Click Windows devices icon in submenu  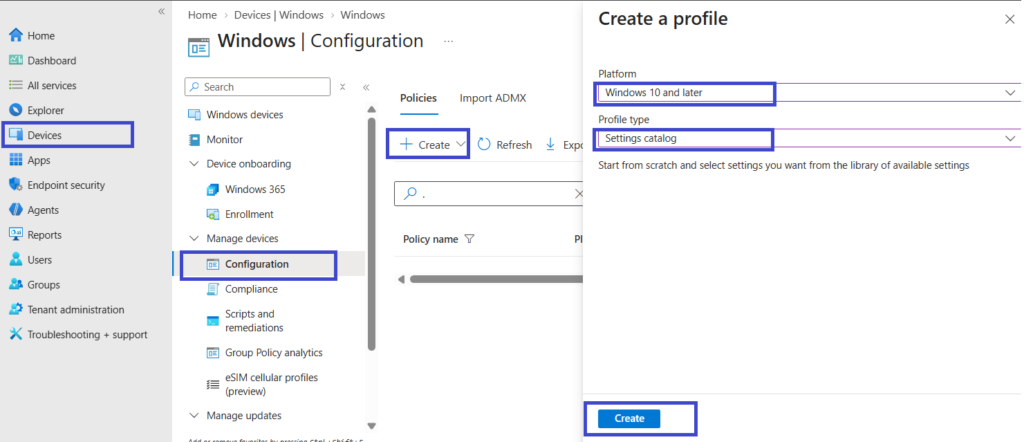pyautogui.click(x=194, y=114)
